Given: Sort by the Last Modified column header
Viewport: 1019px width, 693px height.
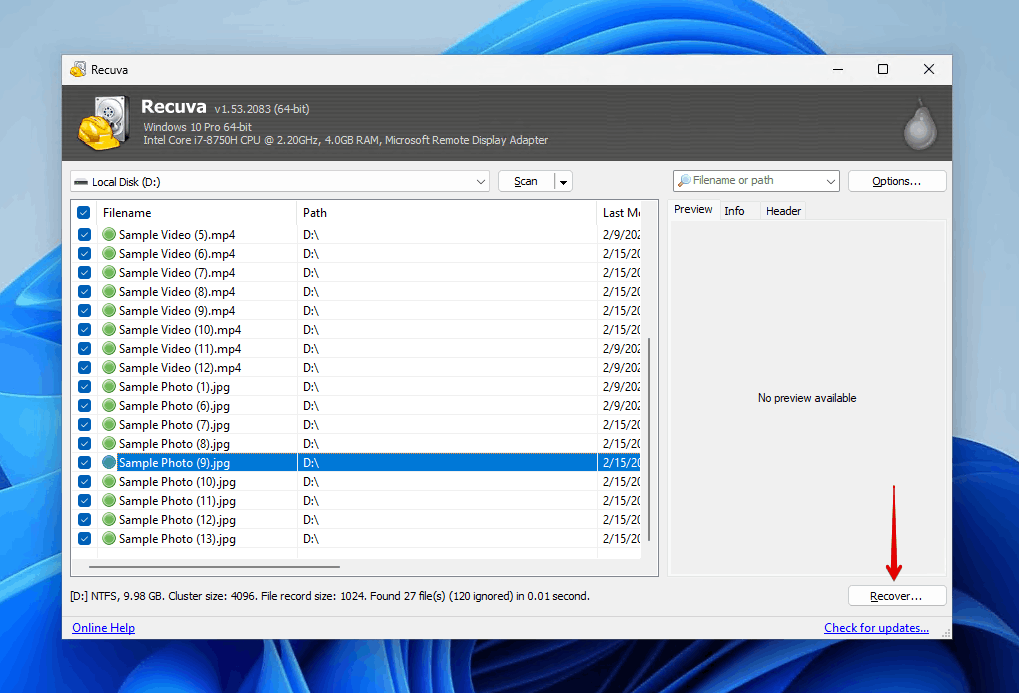Looking at the screenshot, I should pyautogui.click(x=619, y=213).
